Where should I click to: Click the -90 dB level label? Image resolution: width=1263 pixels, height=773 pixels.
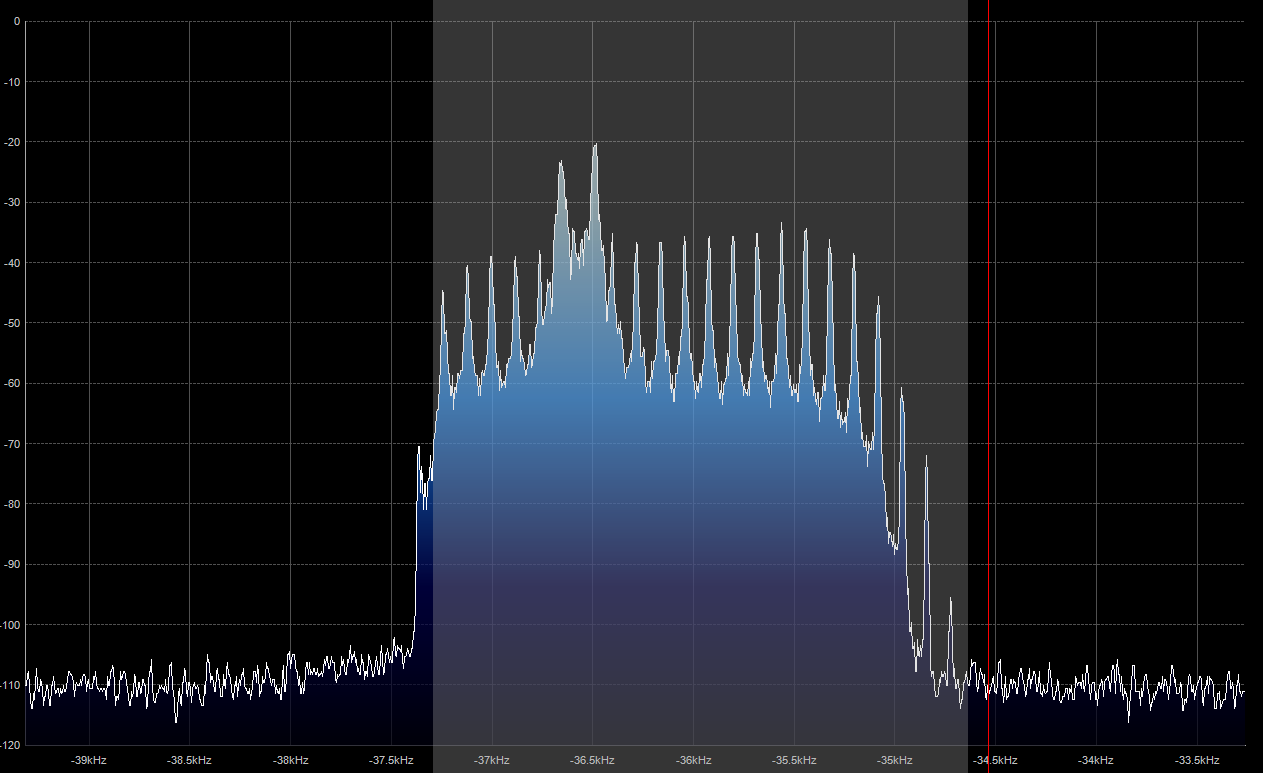pos(11,565)
